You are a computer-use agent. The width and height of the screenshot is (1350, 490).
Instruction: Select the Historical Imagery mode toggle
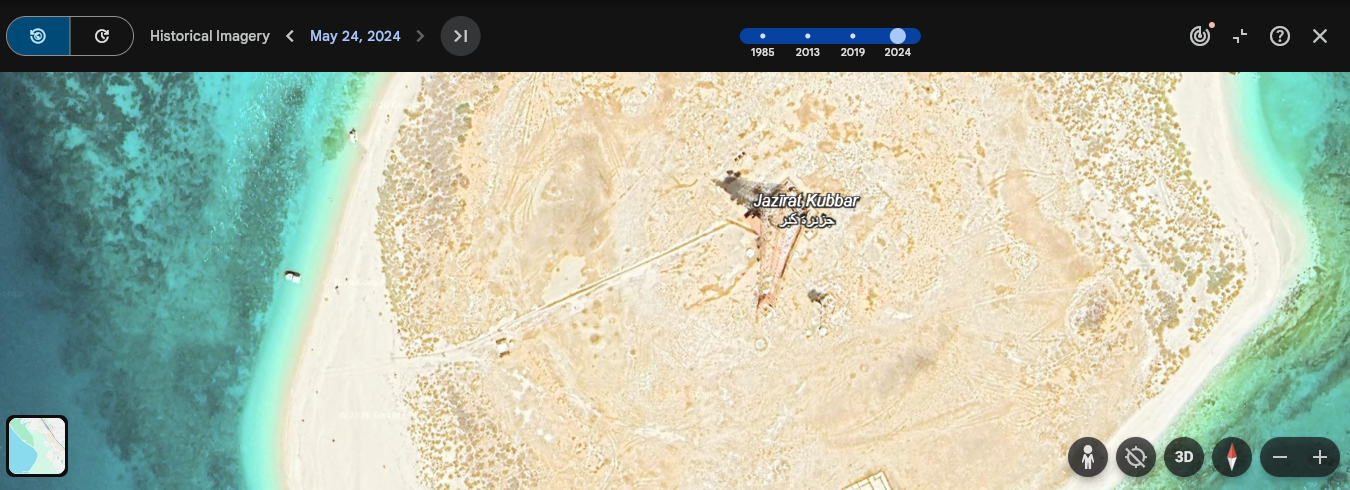point(38,36)
